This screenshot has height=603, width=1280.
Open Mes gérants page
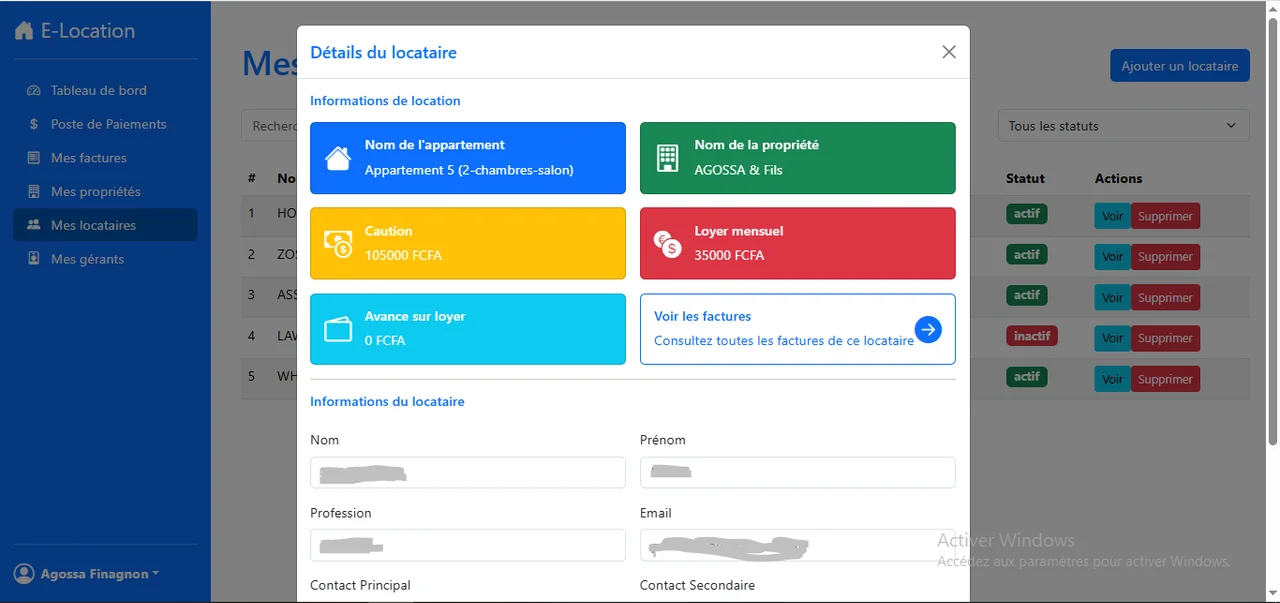pyautogui.click(x=105, y=259)
